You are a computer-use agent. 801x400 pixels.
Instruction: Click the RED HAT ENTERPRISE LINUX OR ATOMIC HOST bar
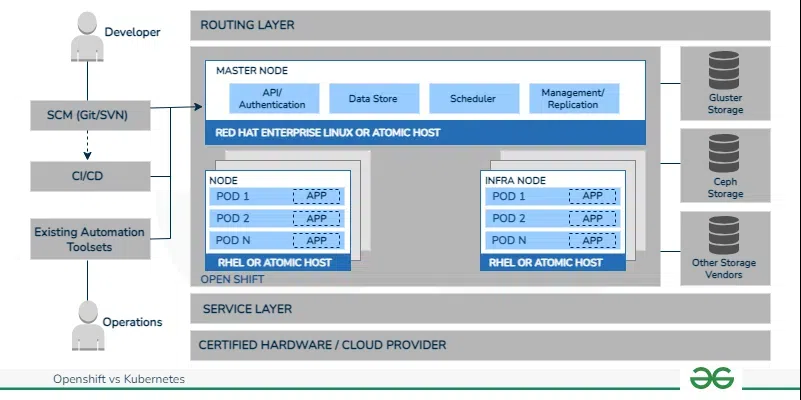coord(426,133)
